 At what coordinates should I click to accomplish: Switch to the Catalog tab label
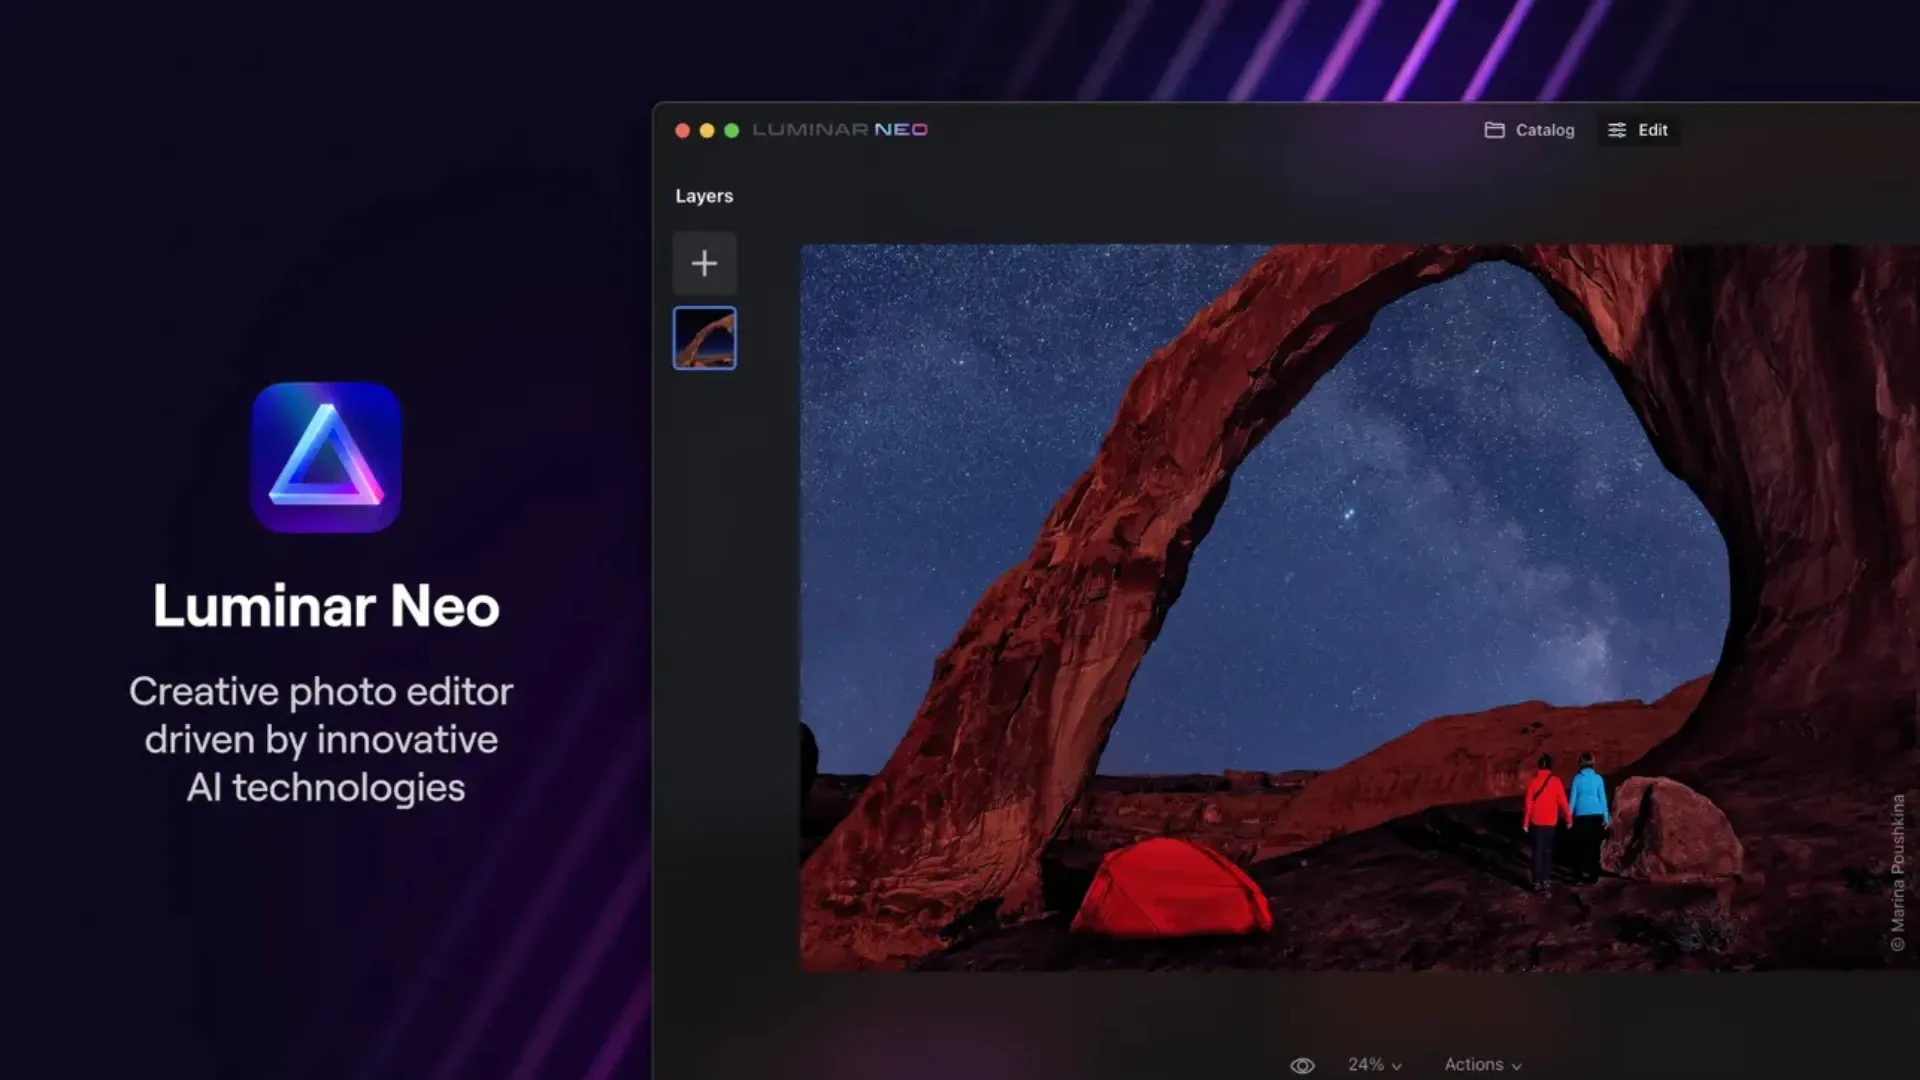point(1544,130)
